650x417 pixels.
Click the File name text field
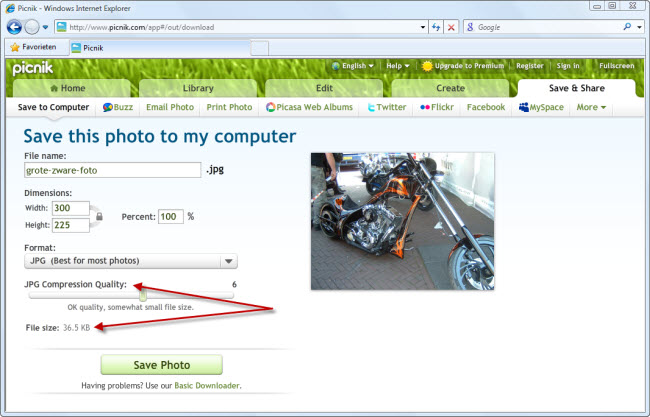click(112, 170)
